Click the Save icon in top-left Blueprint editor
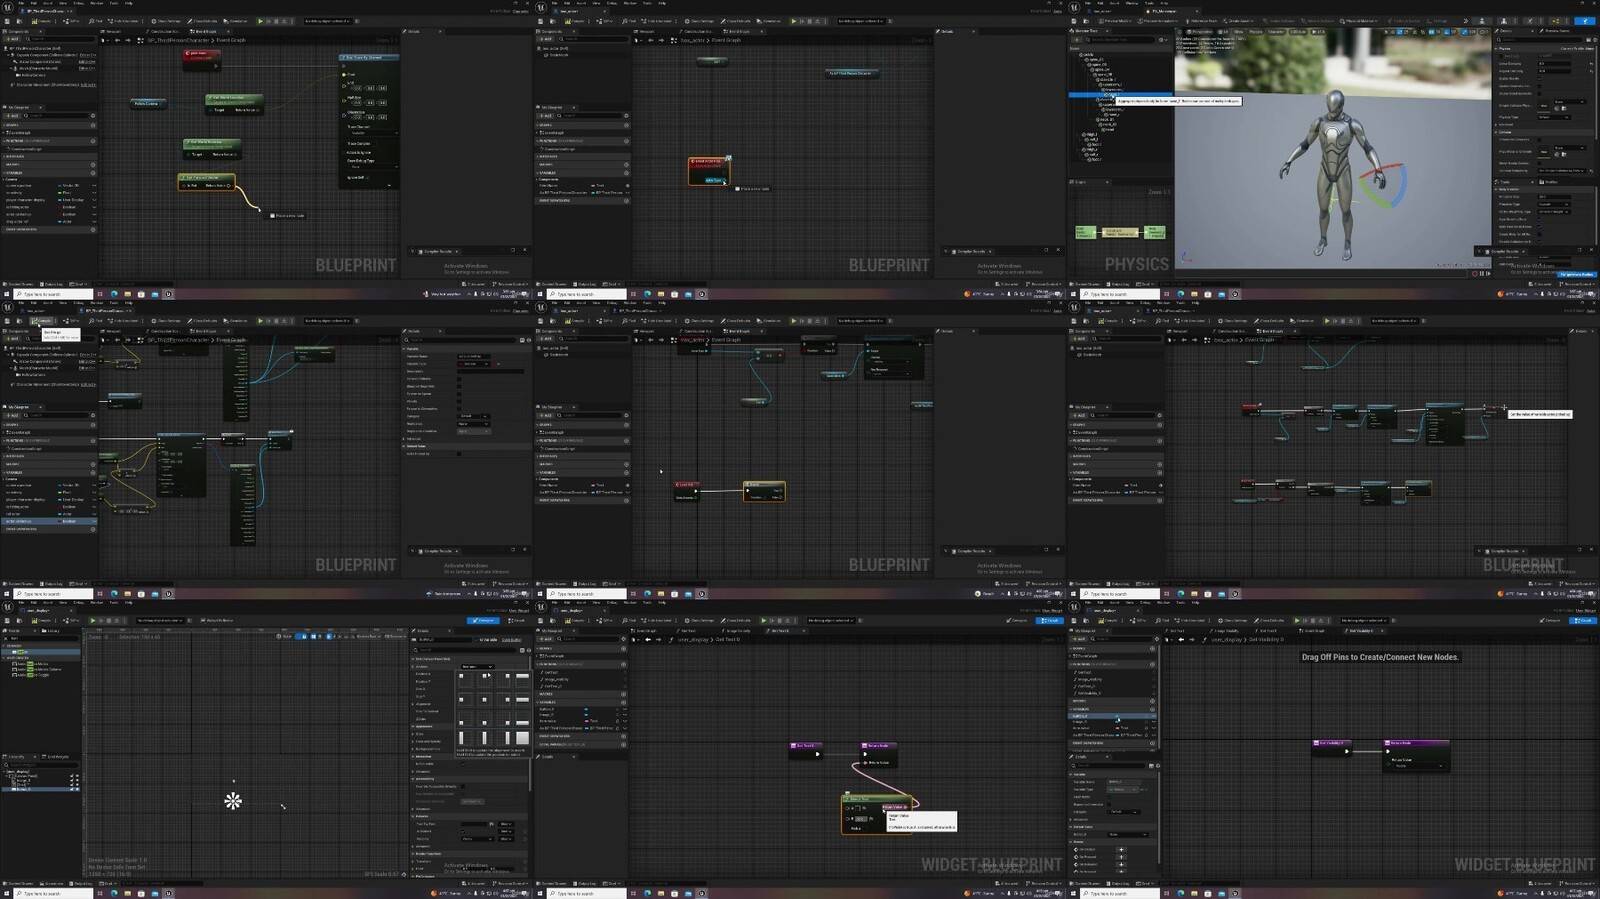 pos(7,21)
